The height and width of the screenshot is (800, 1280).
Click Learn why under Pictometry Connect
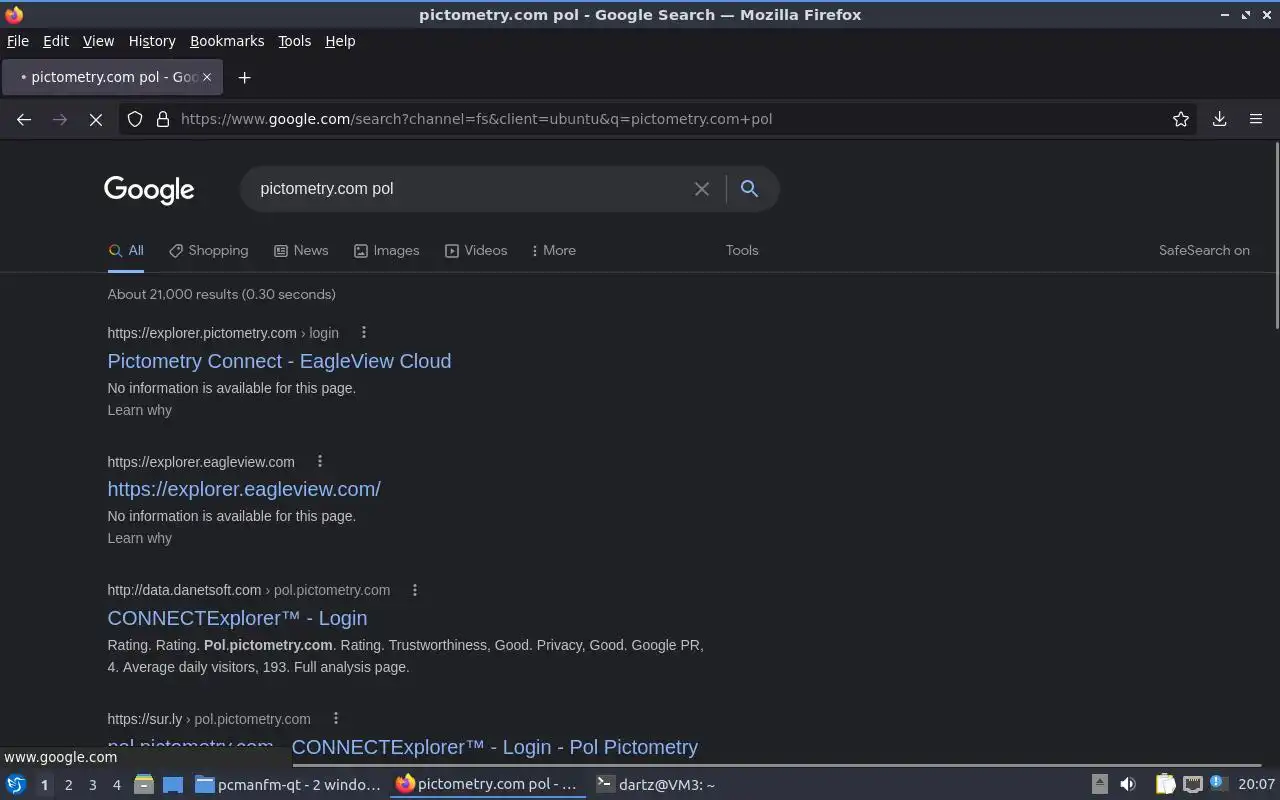tap(139, 410)
